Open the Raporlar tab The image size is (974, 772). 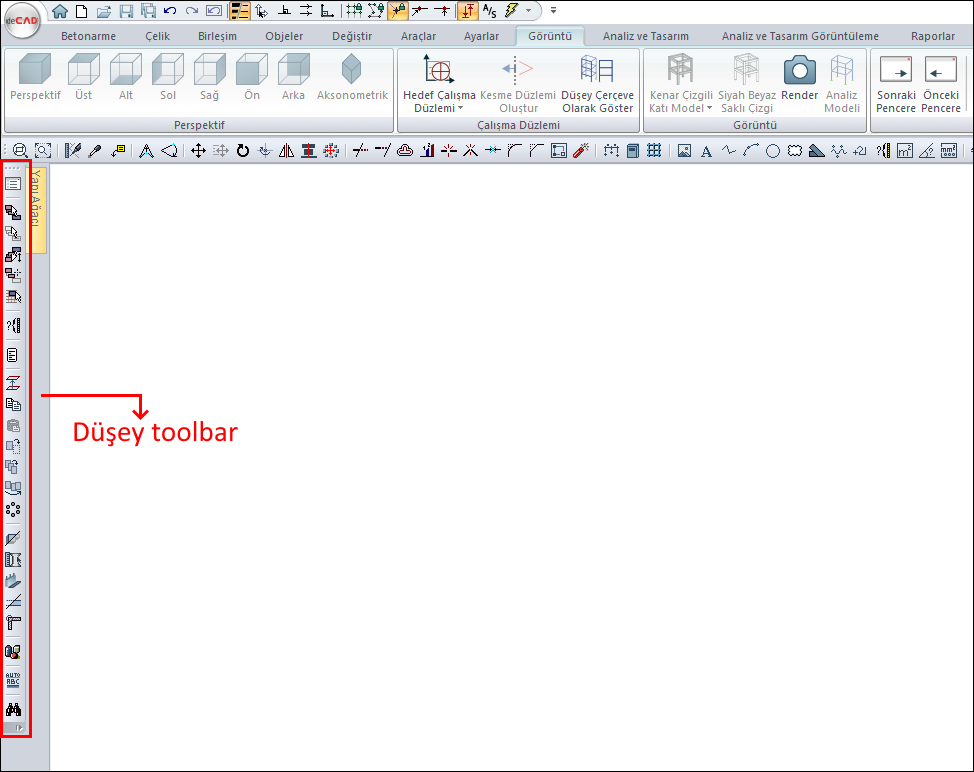[932, 36]
